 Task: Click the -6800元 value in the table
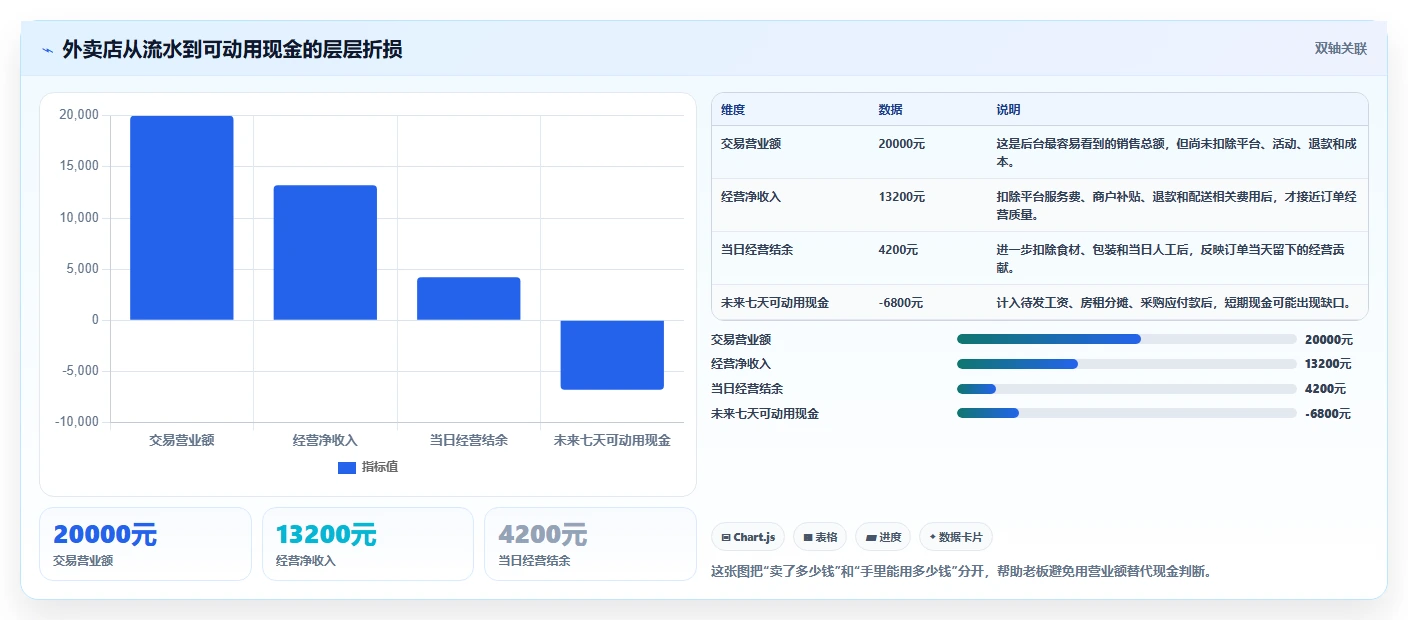click(901, 303)
